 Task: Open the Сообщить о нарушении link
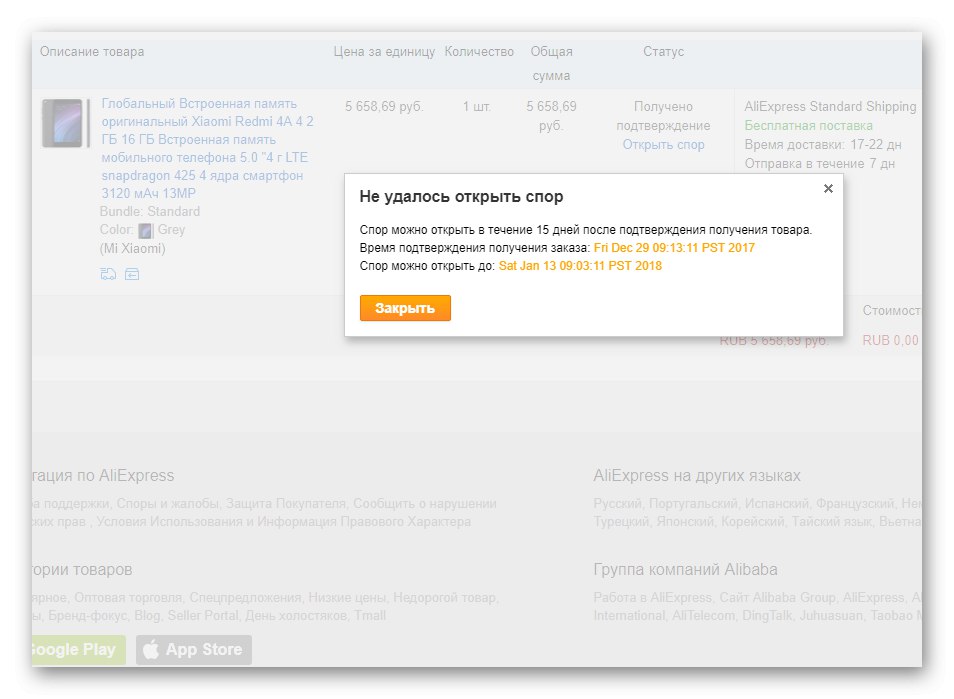pyautogui.click(x=425, y=504)
